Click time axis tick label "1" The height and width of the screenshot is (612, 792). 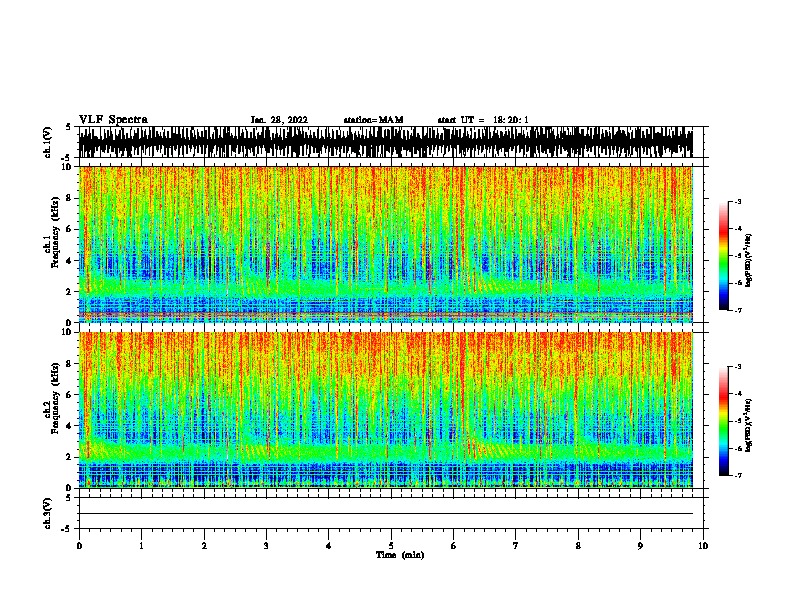point(141,546)
